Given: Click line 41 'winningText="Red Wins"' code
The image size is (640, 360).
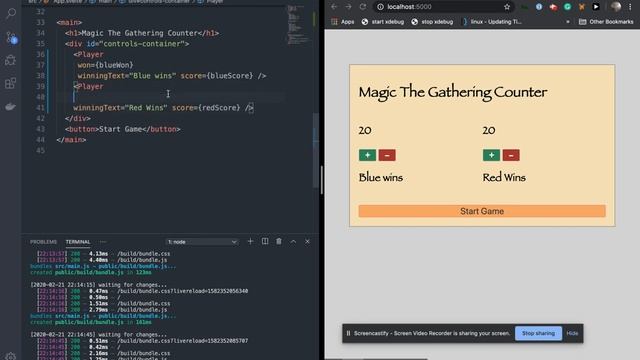Looking at the screenshot, I should point(120,108).
